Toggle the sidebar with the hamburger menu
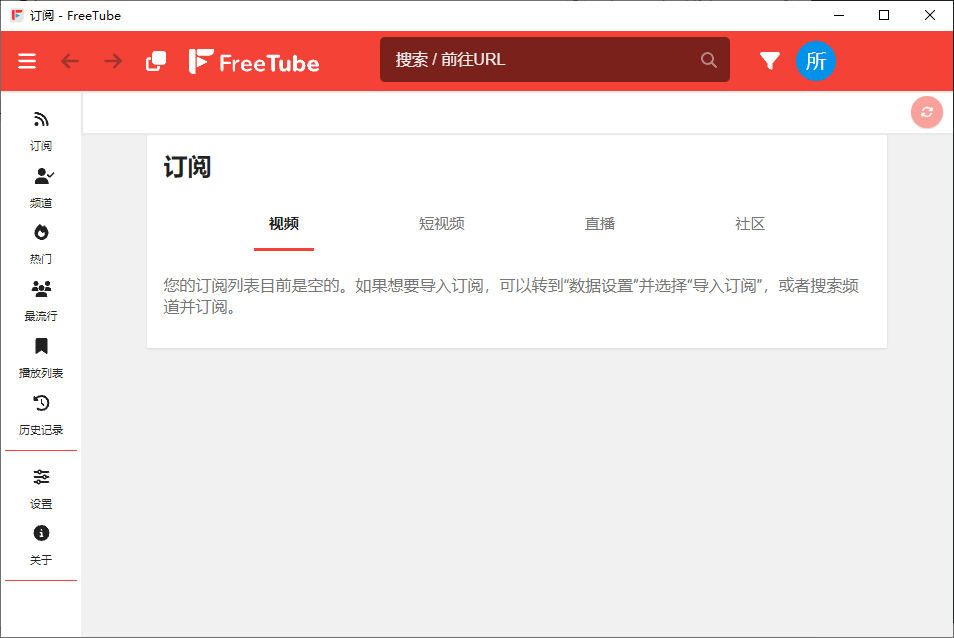 pyautogui.click(x=27, y=61)
